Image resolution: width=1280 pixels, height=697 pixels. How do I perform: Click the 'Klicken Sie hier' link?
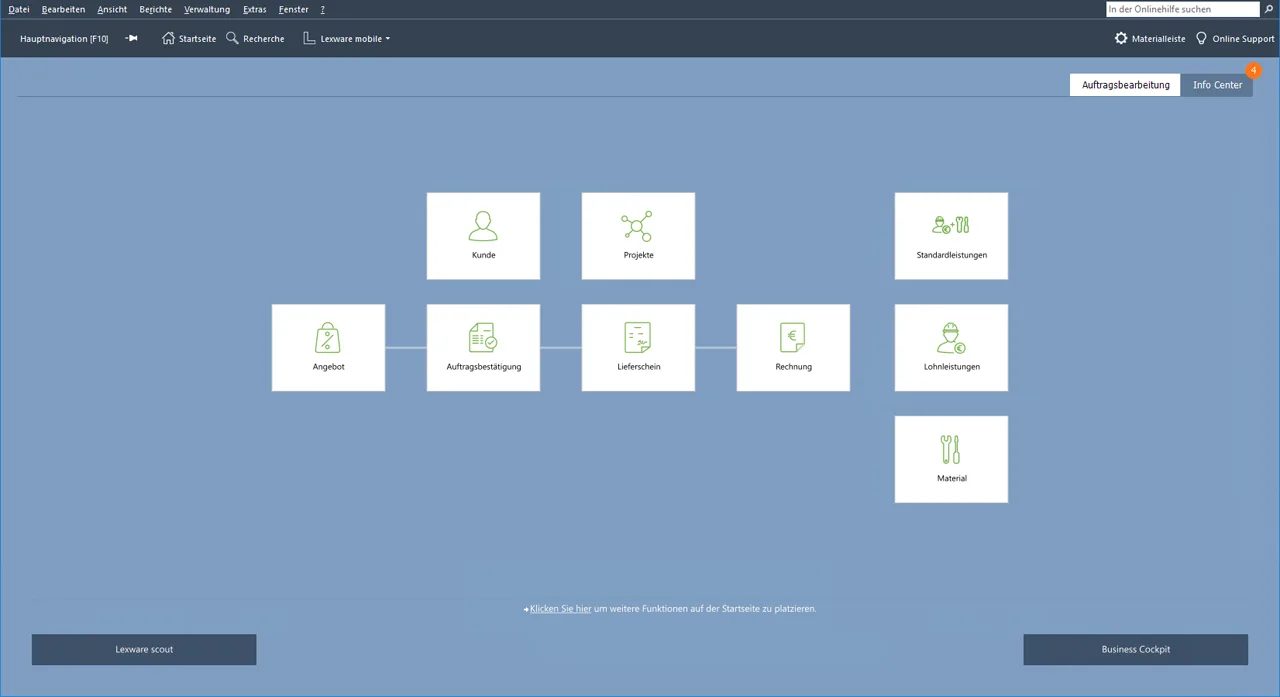click(560, 608)
